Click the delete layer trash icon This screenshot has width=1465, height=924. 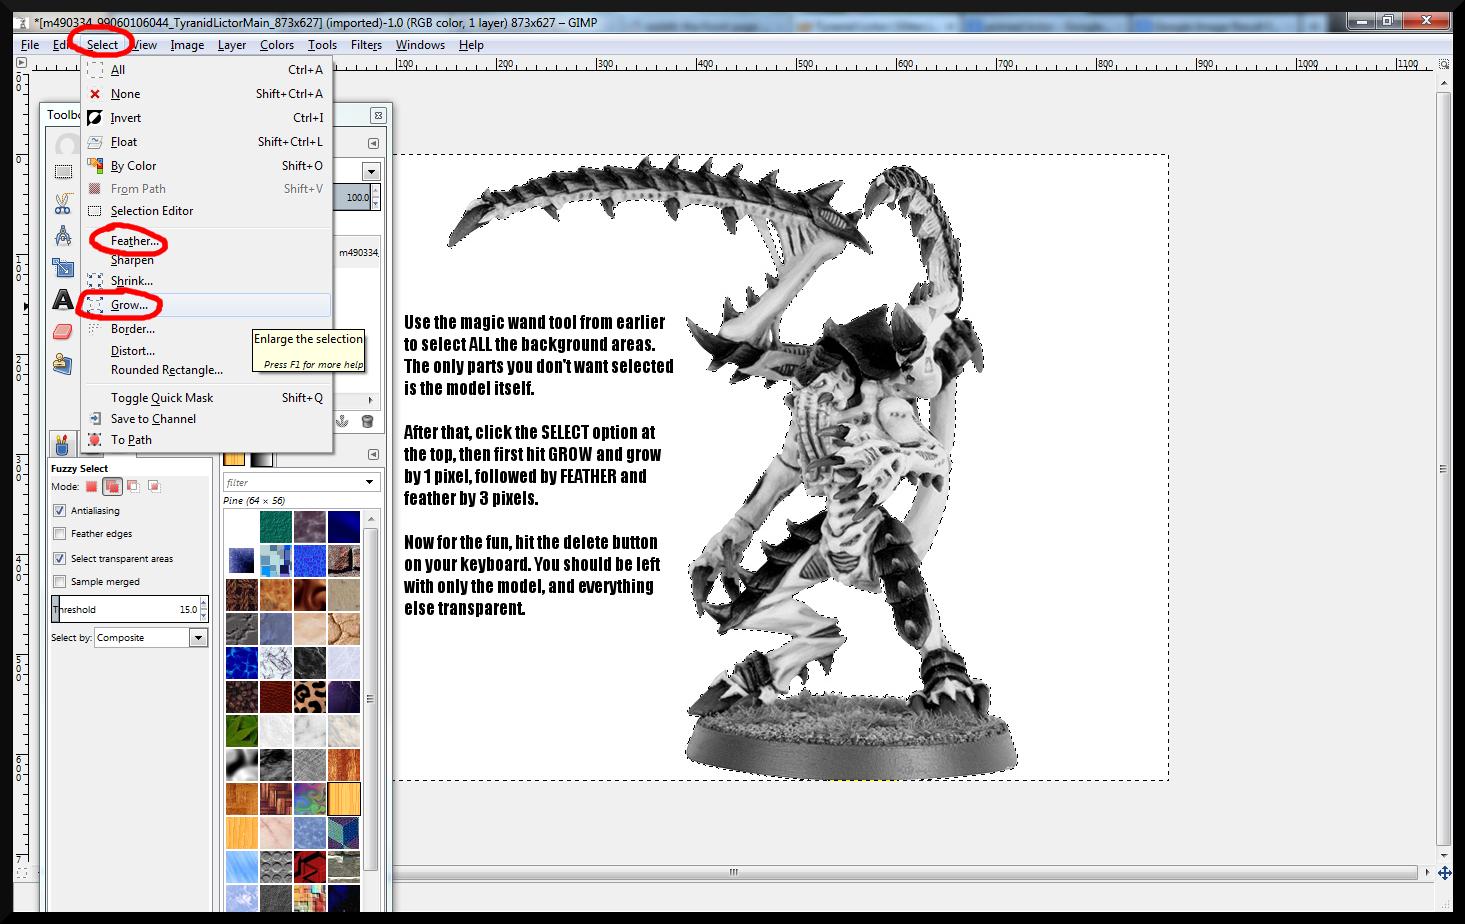point(367,422)
